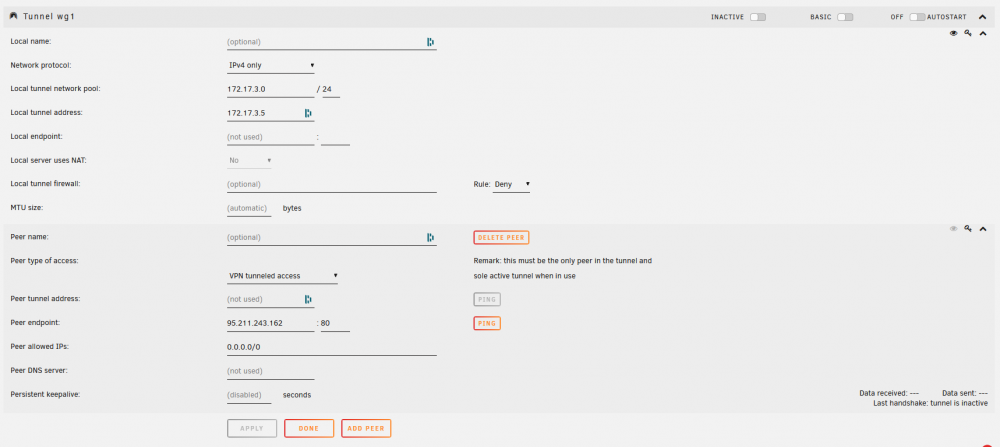Focus the Peer name input field
This screenshot has width=1000, height=447.
[332, 237]
